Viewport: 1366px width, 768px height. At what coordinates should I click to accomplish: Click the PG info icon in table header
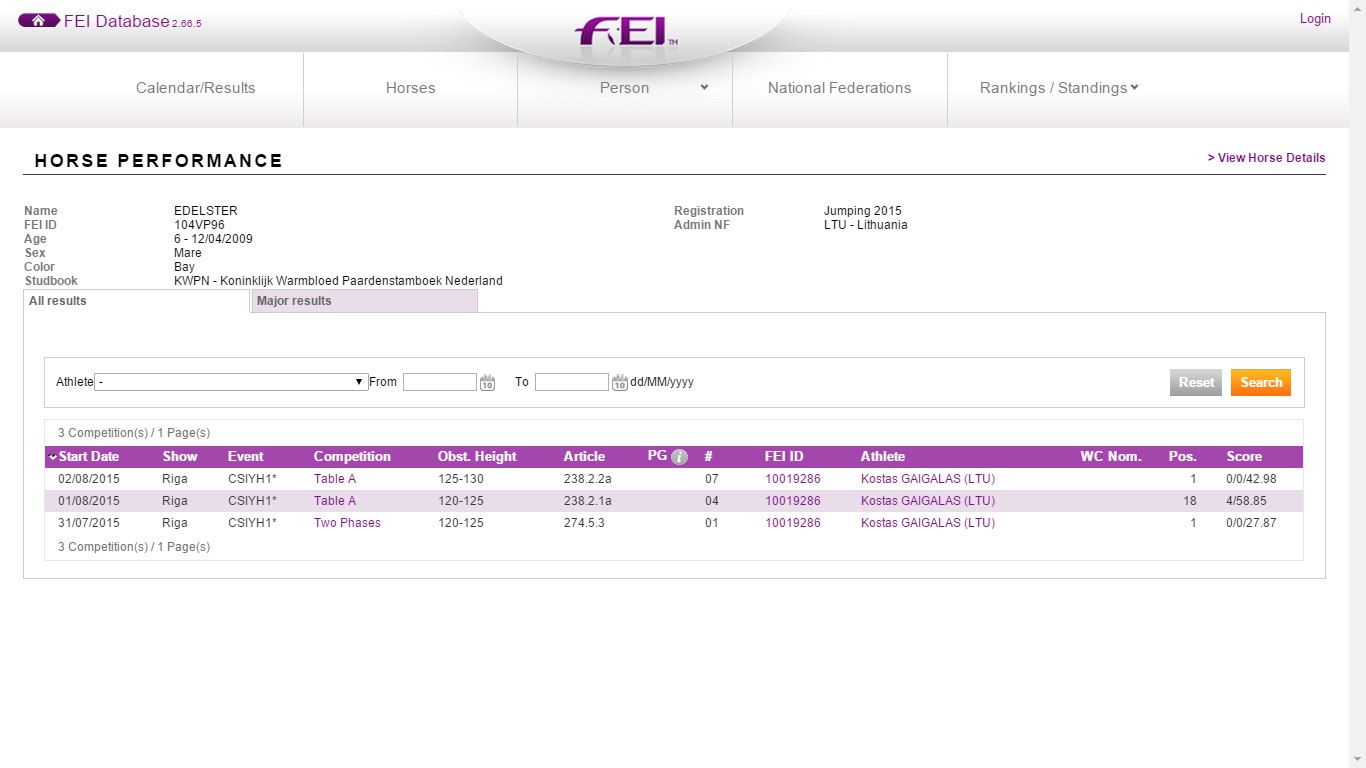click(x=679, y=457)
